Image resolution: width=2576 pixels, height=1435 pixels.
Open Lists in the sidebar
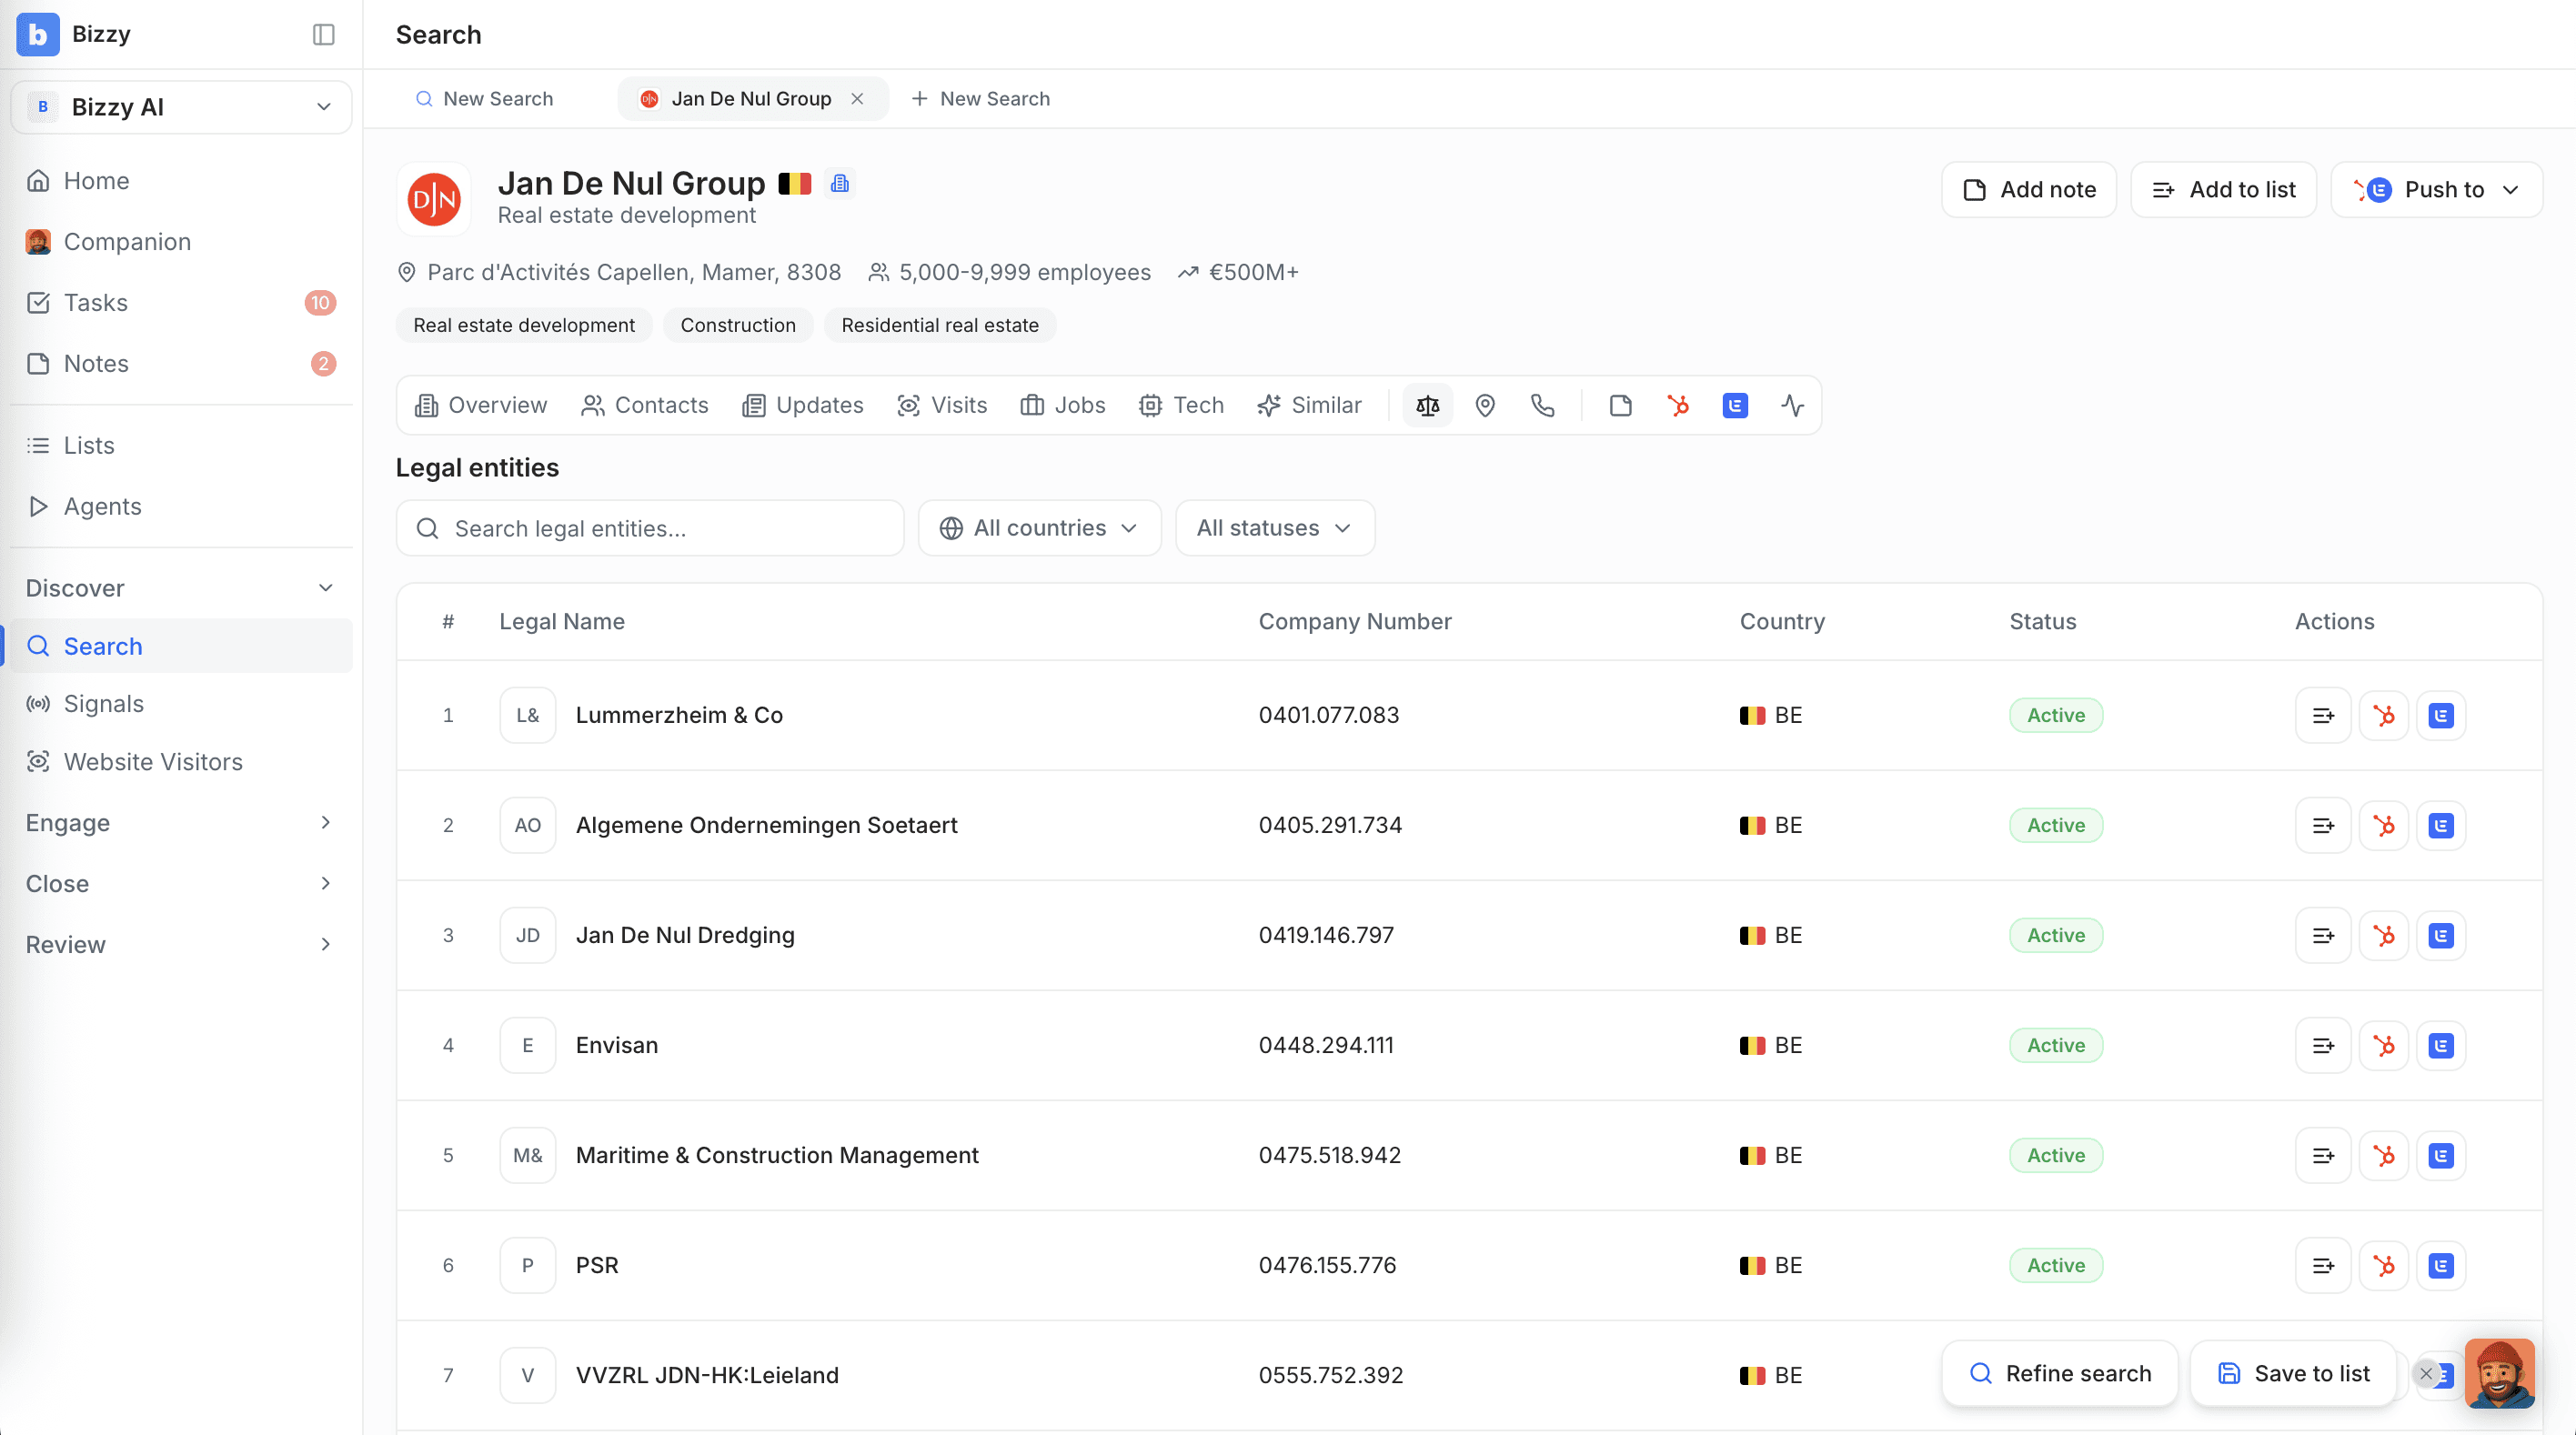181,445
